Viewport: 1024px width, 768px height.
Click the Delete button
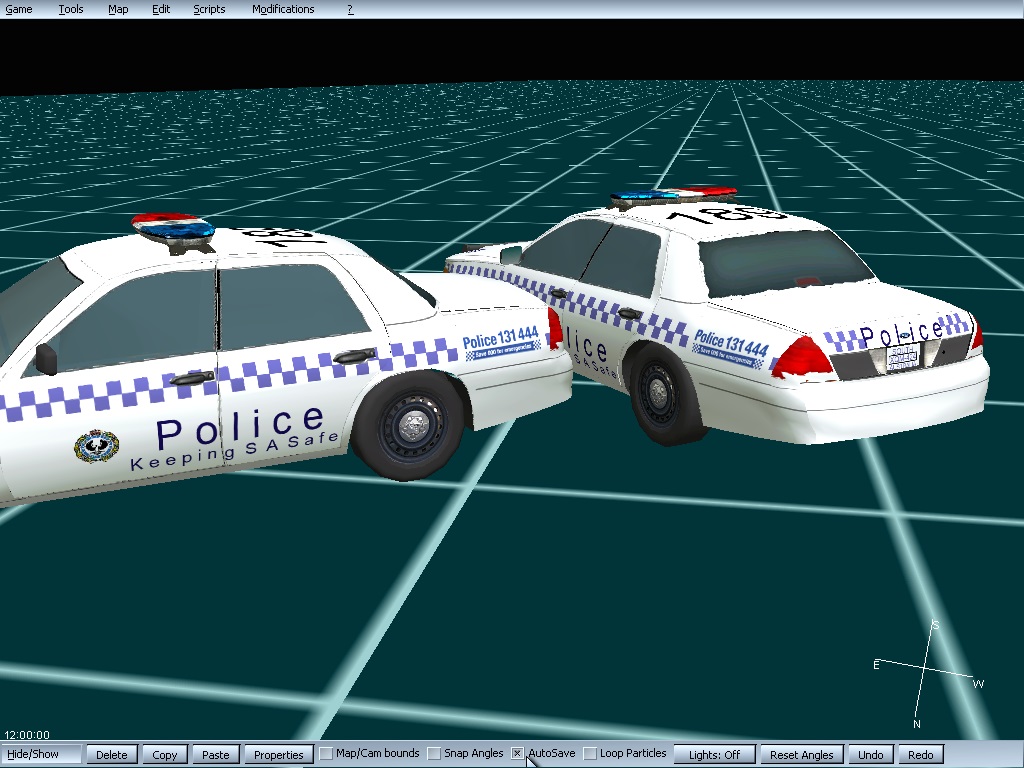pos(112,754)
